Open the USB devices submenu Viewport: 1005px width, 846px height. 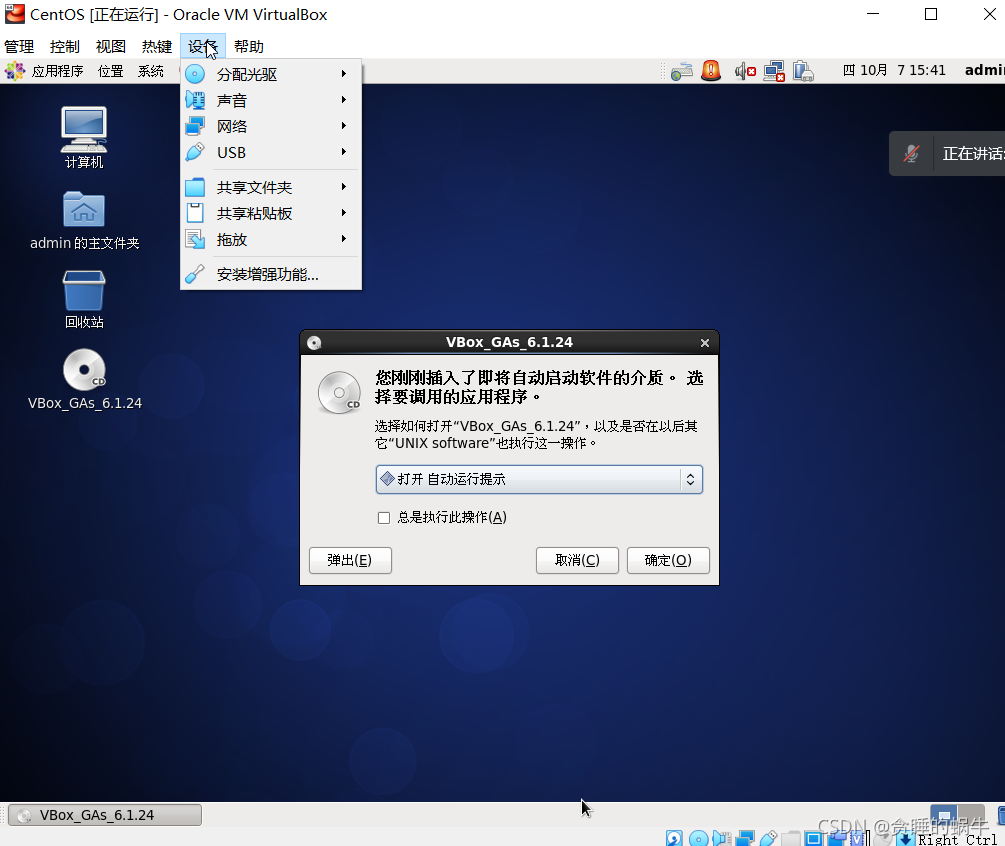coord(270,153)
